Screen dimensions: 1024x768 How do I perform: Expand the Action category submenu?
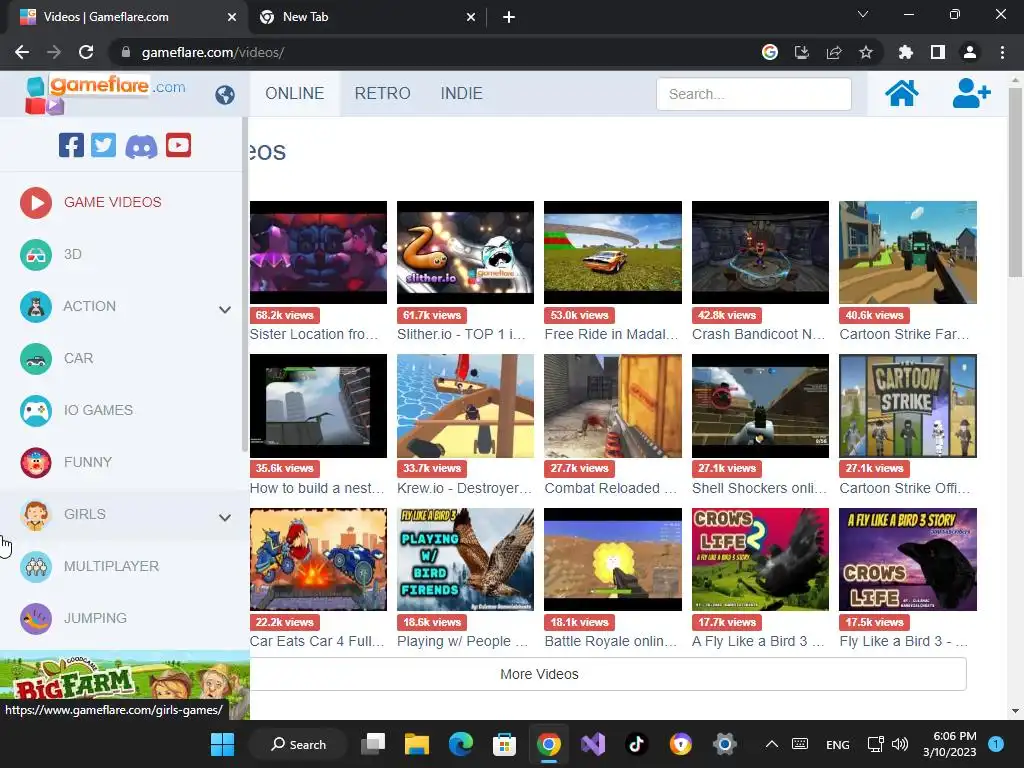click(x=225, y=310)
